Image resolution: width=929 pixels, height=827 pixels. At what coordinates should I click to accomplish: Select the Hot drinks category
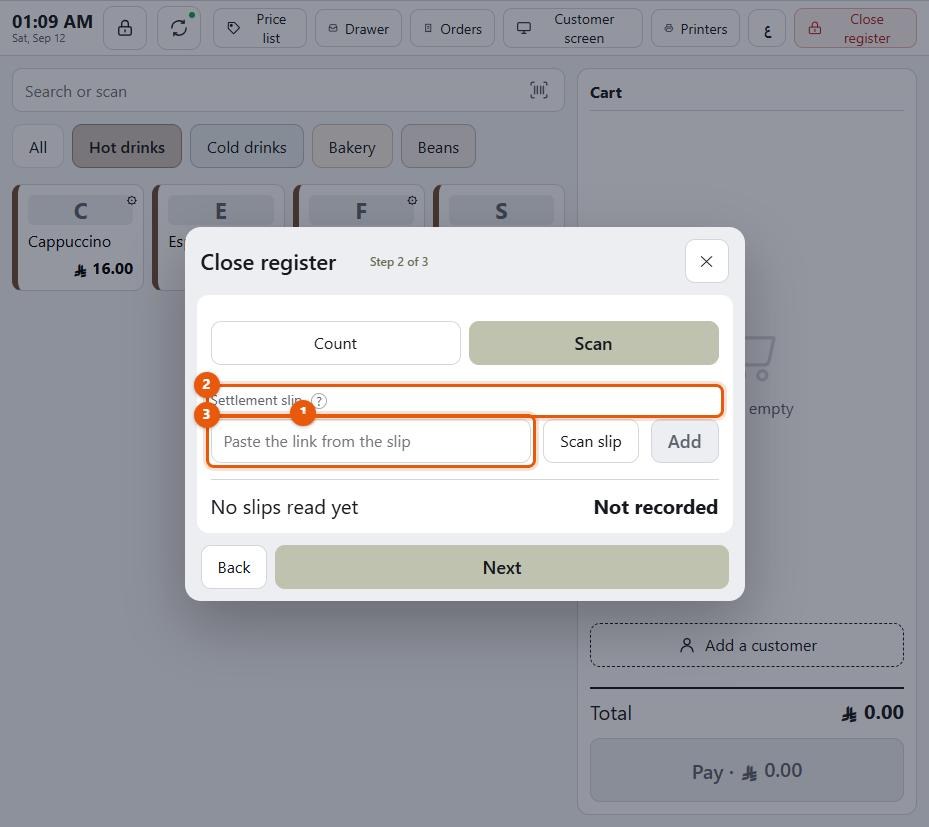(x=127, y=147)
